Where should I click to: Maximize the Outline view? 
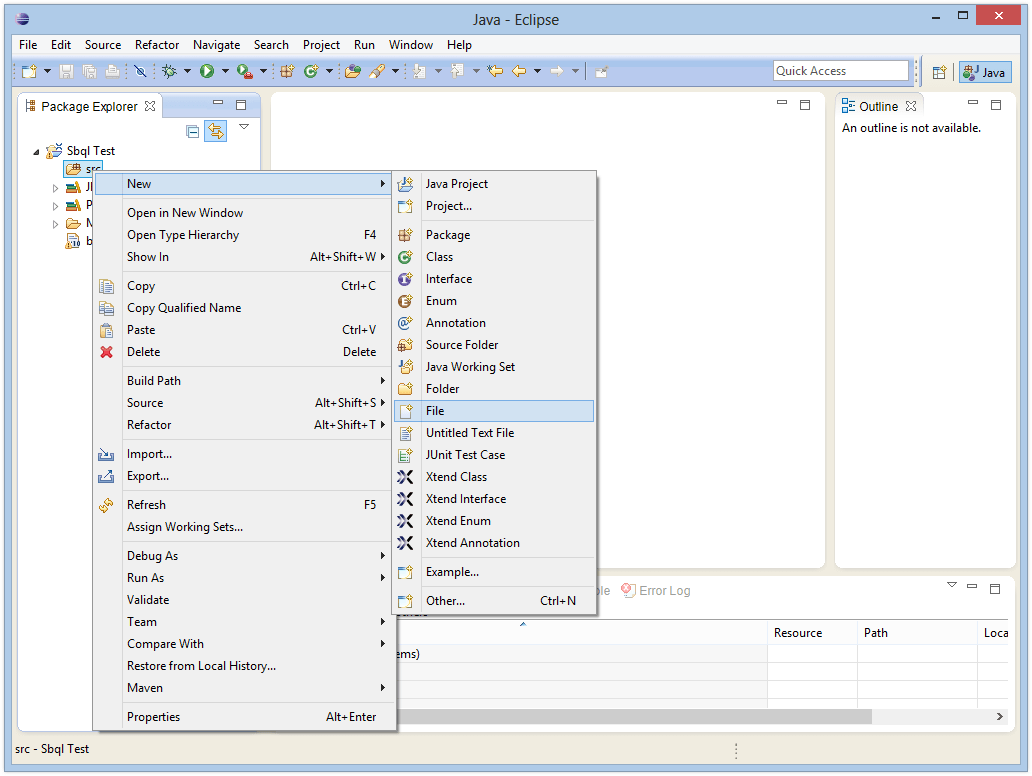click(x=996, y=105)
